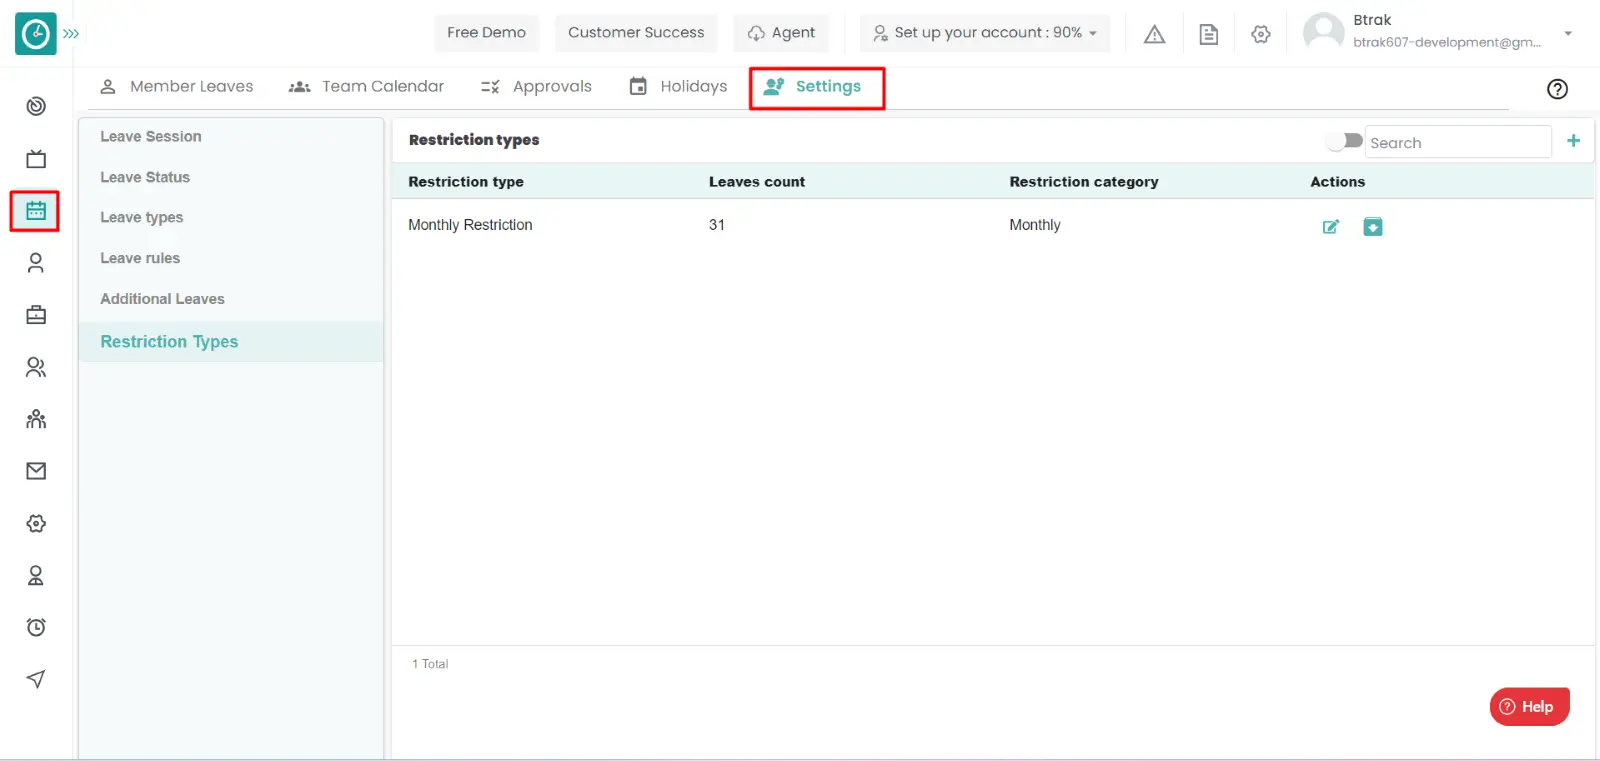Switch to the Team Calendar tab
The height and width of the screenshot is (761, 1600).
366,87
